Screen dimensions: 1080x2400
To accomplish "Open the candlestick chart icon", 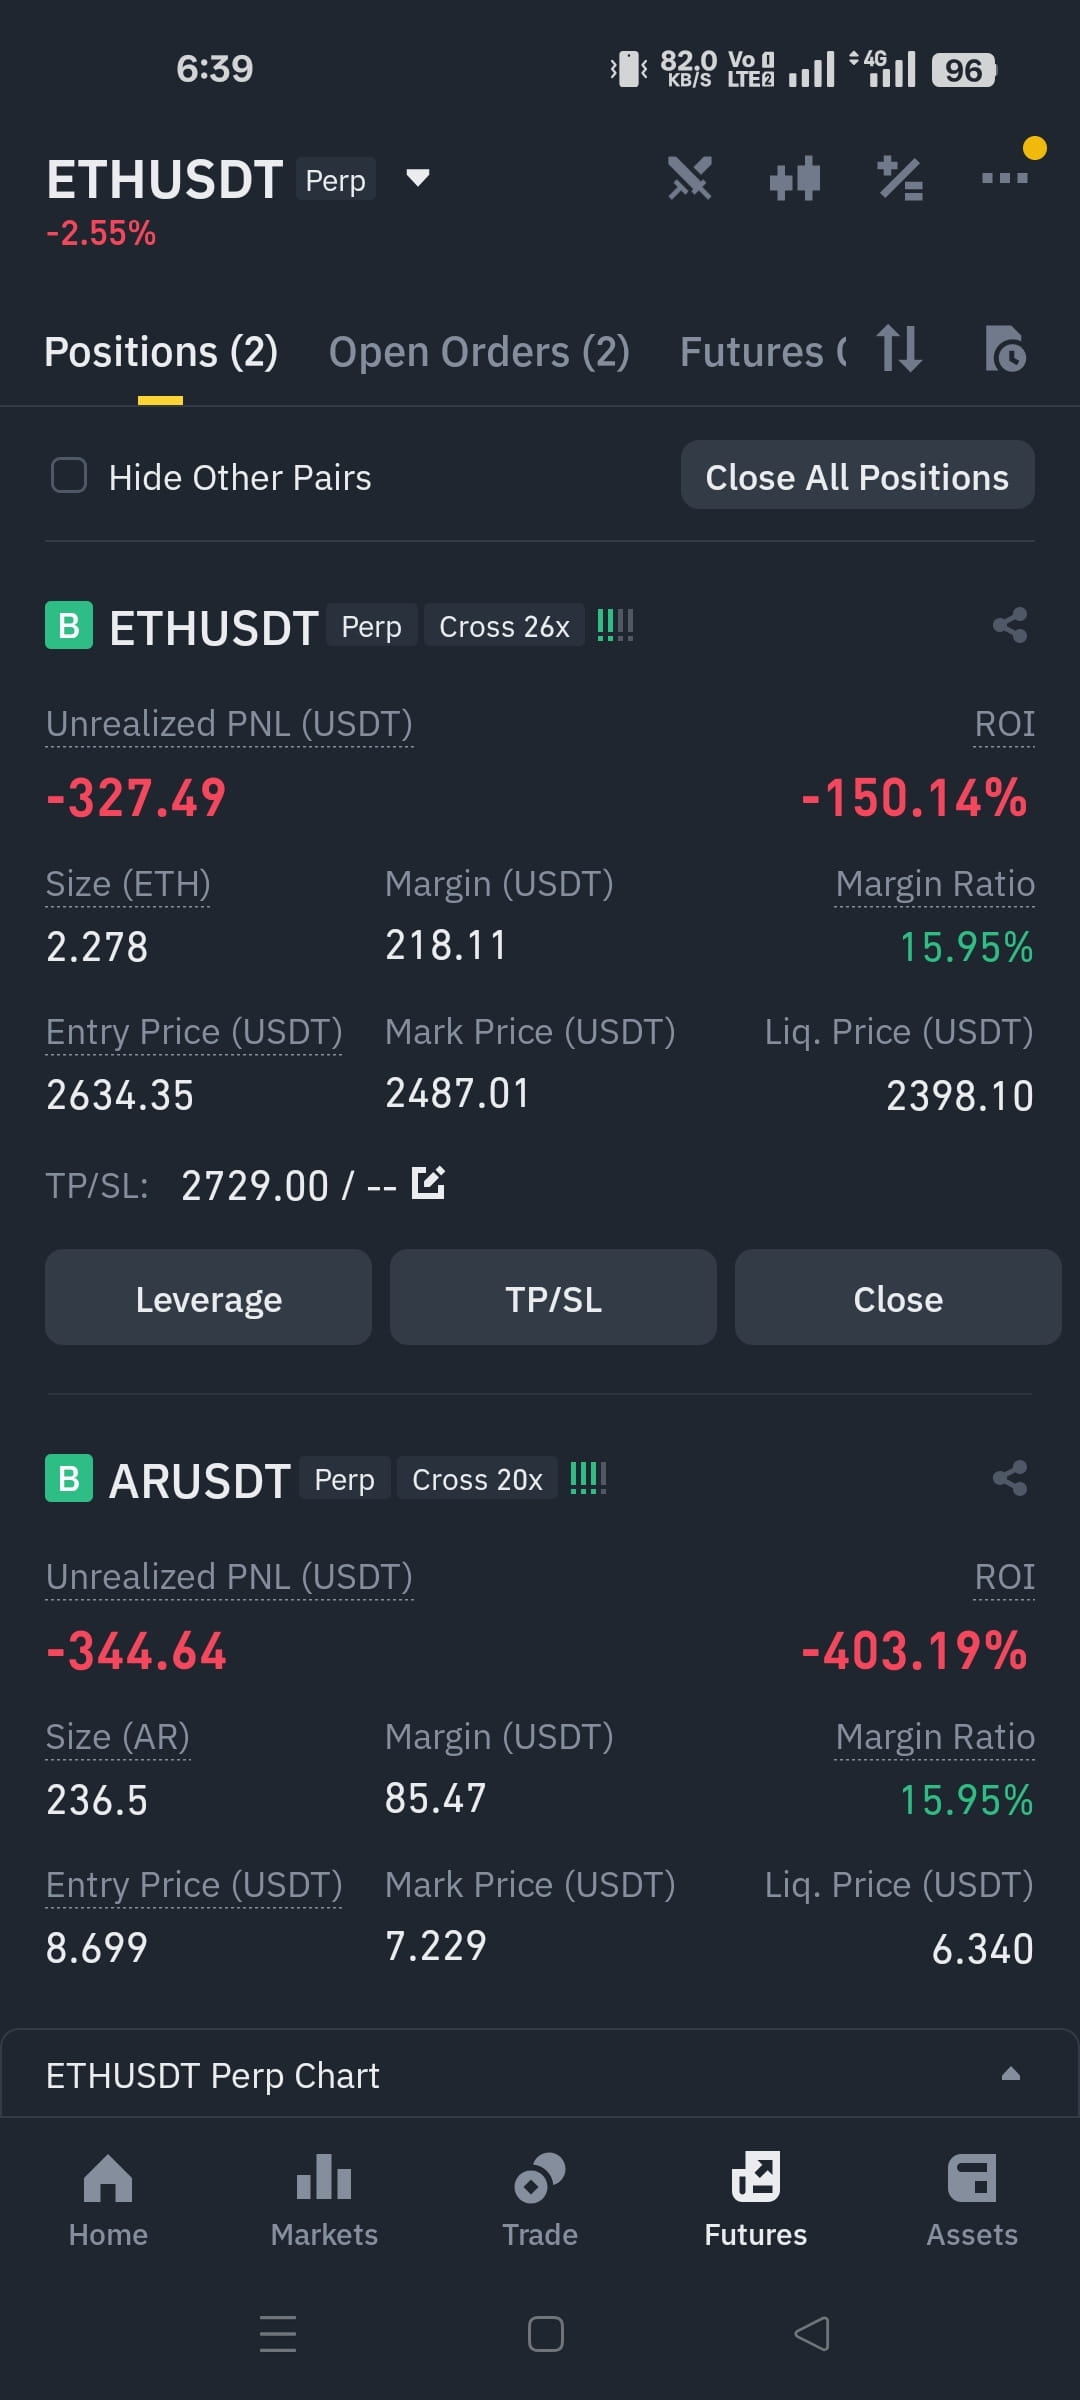I will (795, 179).
